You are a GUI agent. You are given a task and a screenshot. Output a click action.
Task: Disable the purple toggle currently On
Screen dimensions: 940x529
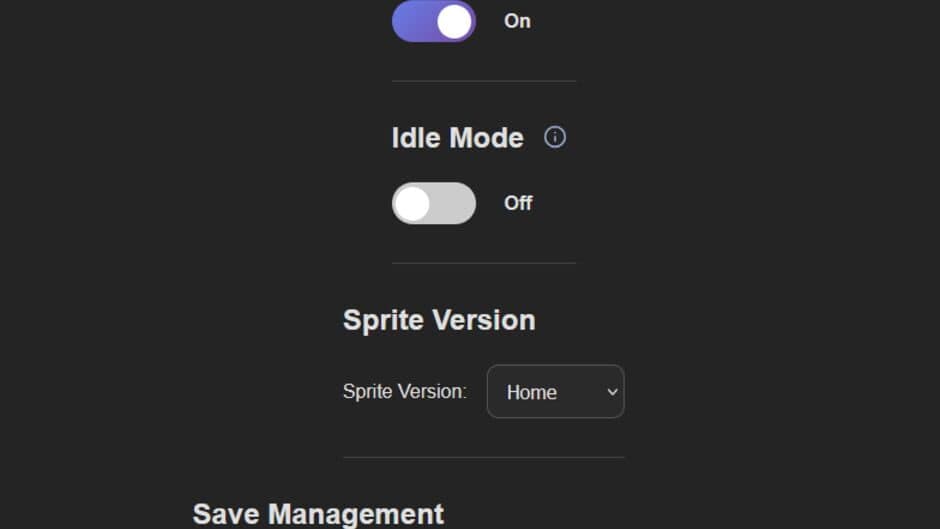(434, 21)
